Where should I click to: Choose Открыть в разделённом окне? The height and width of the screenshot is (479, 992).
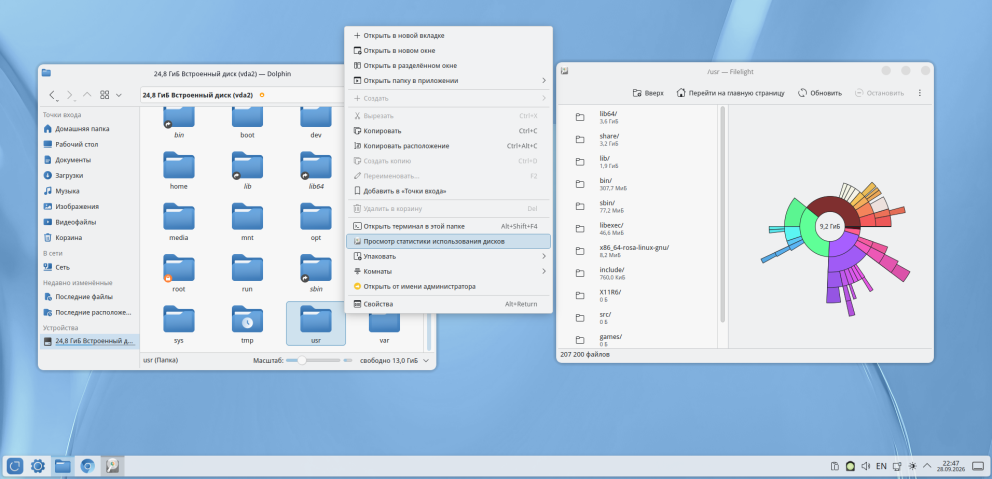pyautogui.click(x=449, y=66)
